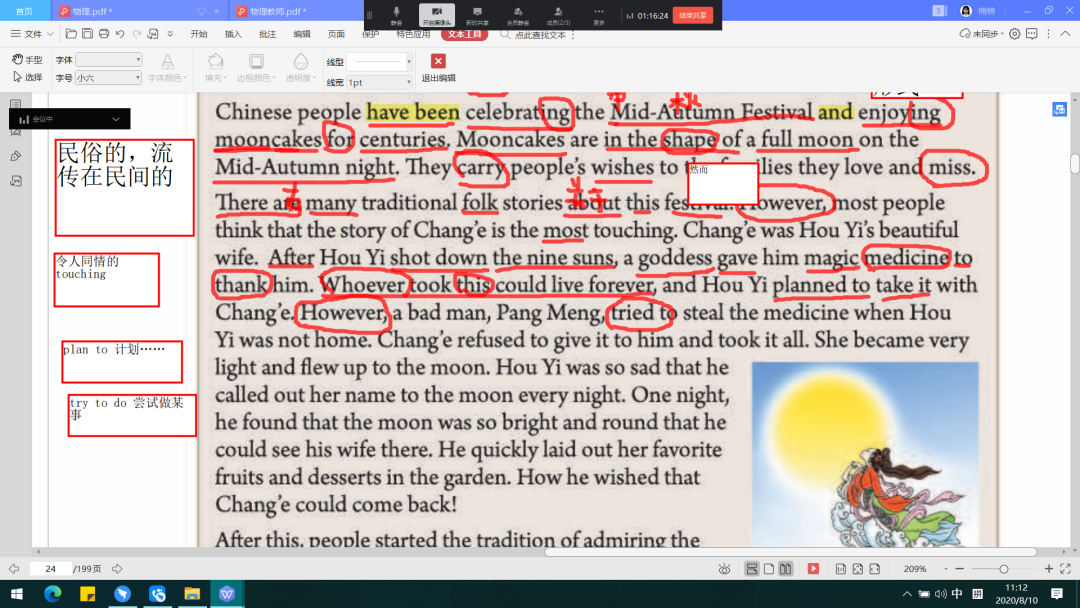Go to 首页 home tab
1080x608 pixels.
25,11
